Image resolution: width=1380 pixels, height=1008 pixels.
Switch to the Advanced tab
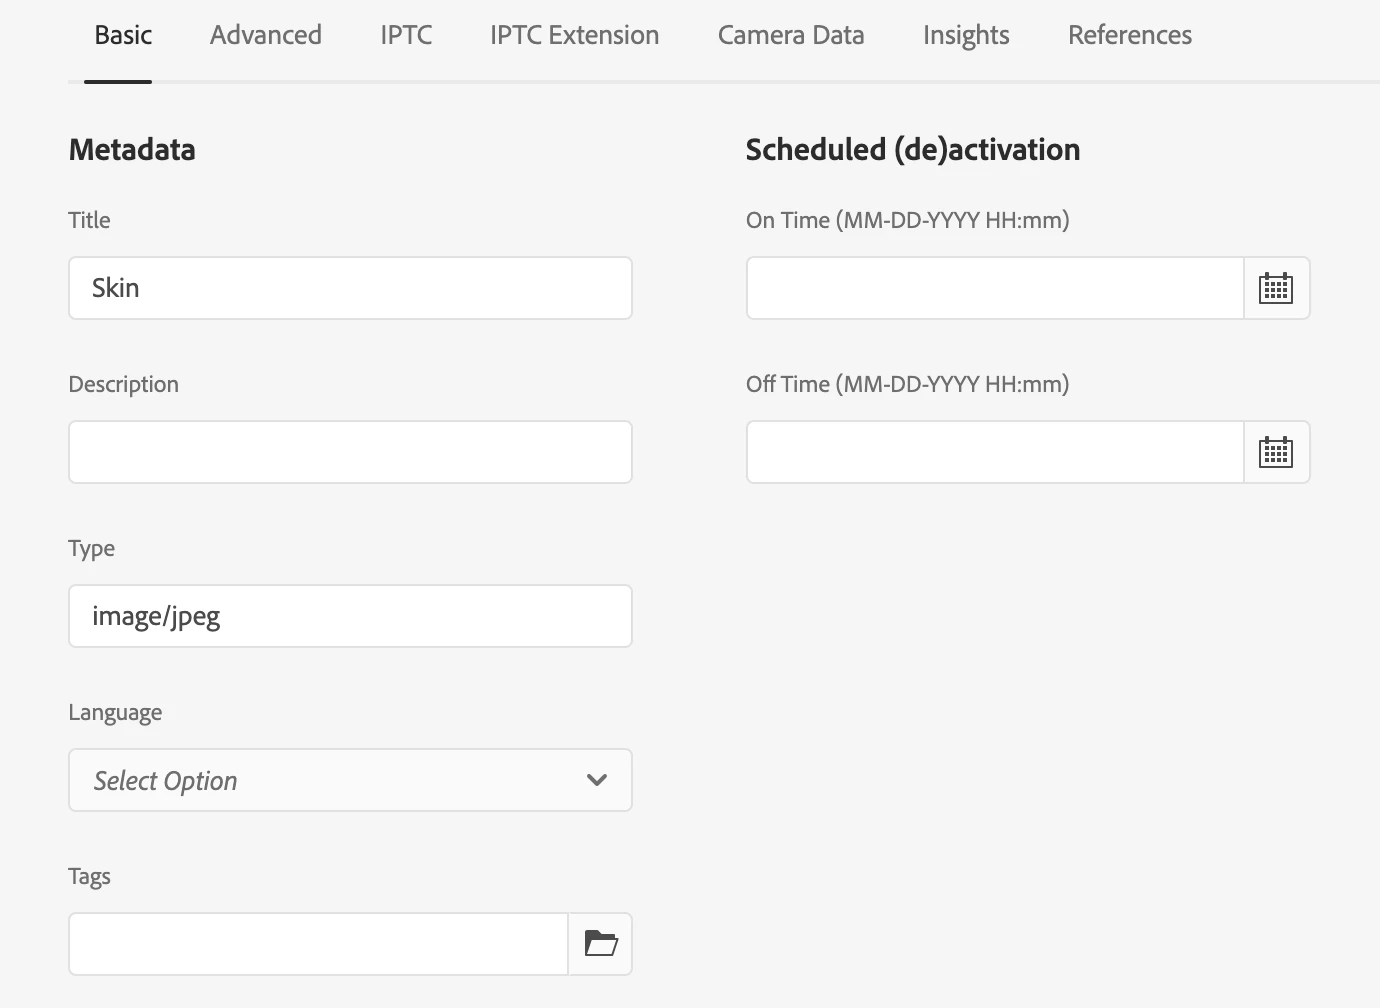[266, 35]
